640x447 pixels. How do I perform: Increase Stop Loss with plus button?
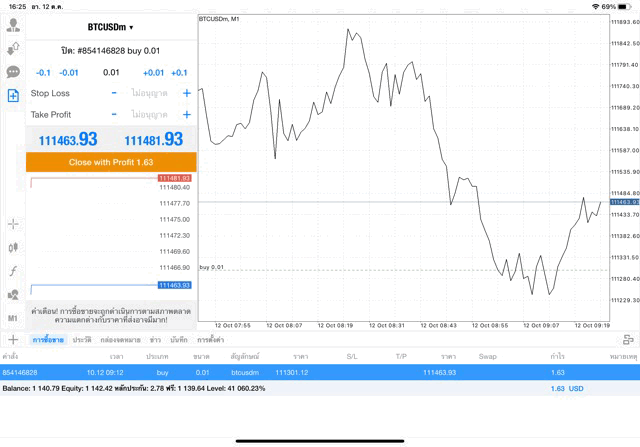point(186,93)
